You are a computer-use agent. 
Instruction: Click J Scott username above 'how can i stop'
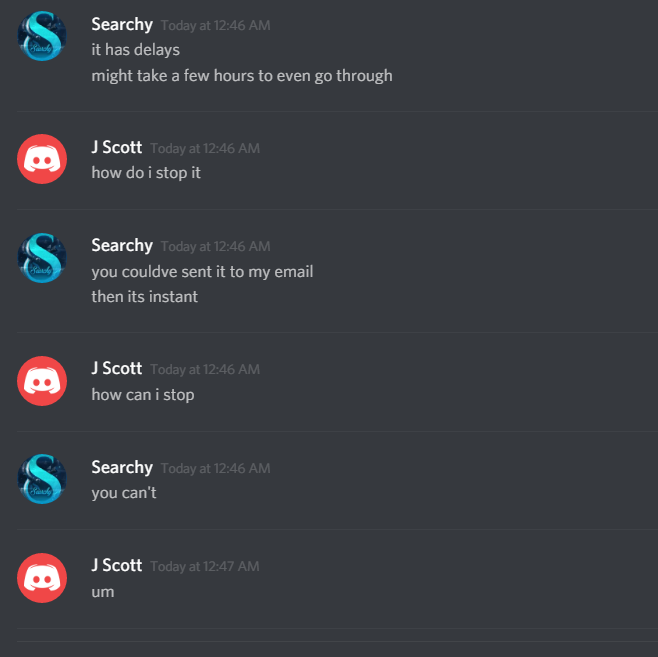click(x=117, y=368)
